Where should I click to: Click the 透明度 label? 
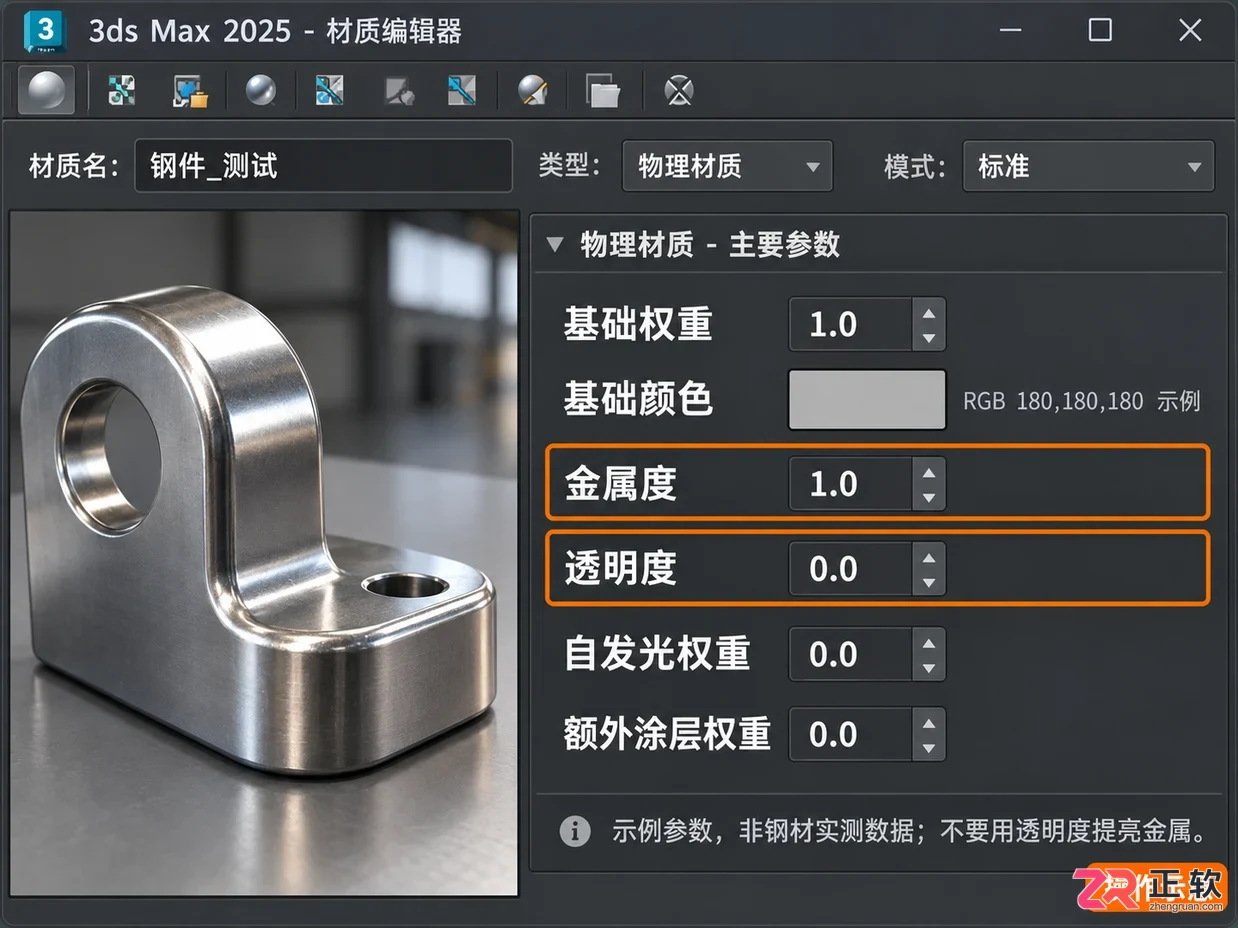point(621,569)
